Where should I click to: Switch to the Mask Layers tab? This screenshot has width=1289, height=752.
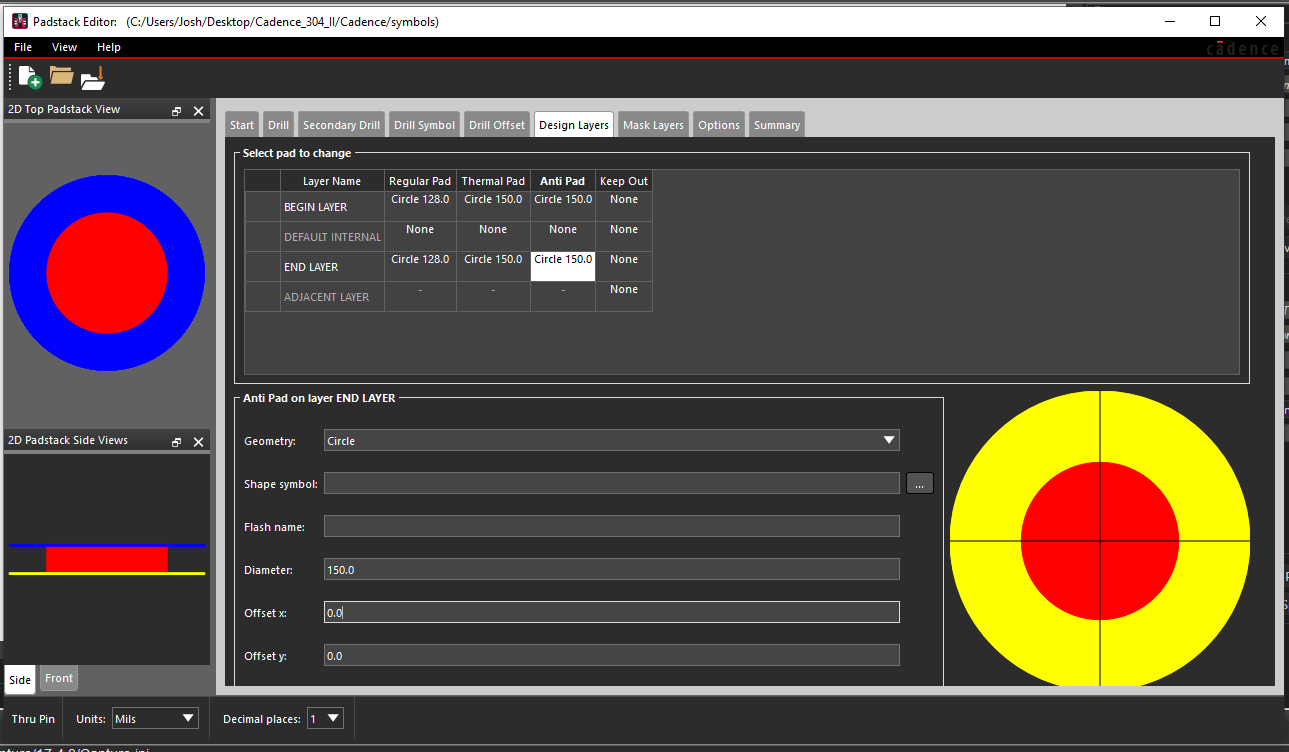click(653, 124)
